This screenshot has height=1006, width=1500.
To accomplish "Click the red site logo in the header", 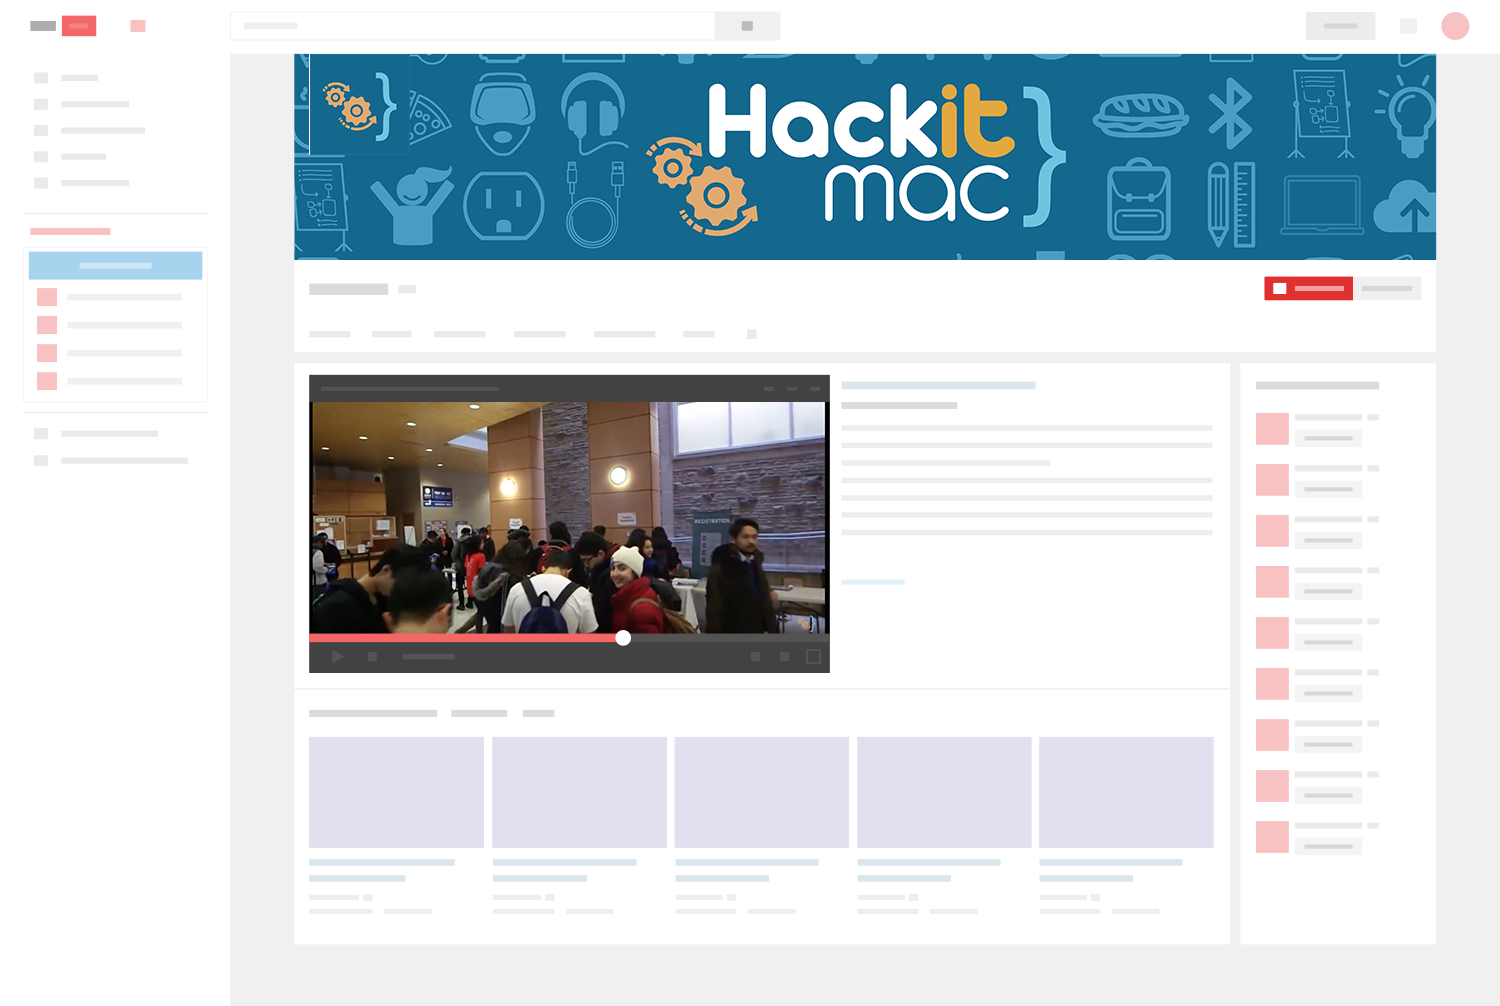I will pos(79,26).
